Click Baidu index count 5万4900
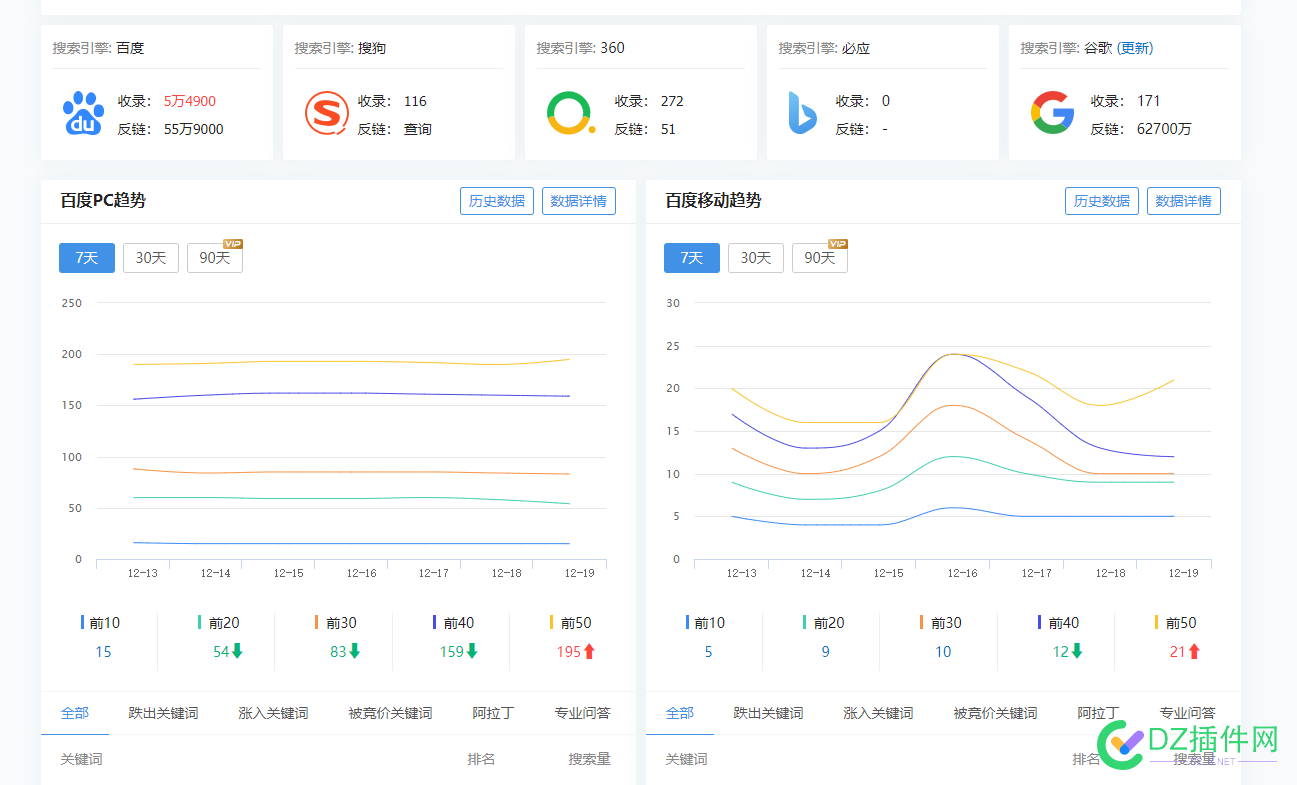The width and height of the screenshot is (1297, 785). click(190, 101)
